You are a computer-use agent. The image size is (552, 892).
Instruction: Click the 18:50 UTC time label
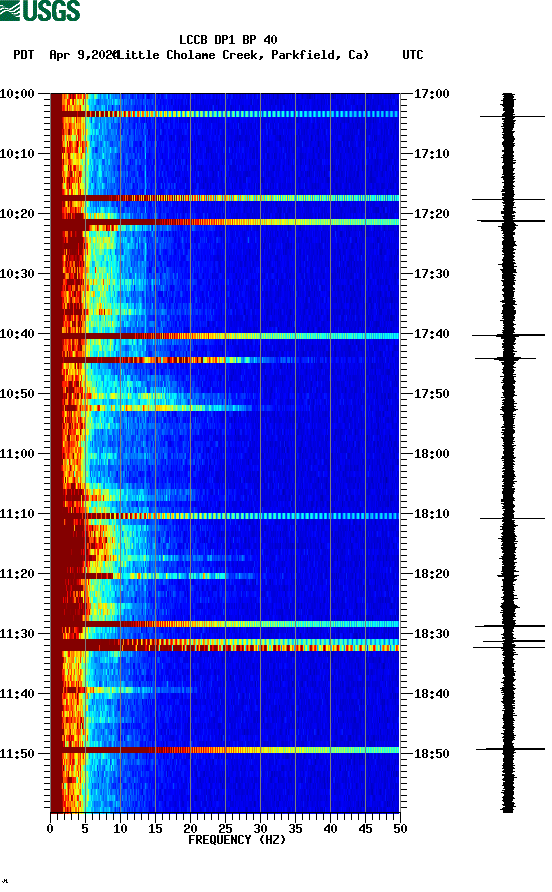[431, 754]
